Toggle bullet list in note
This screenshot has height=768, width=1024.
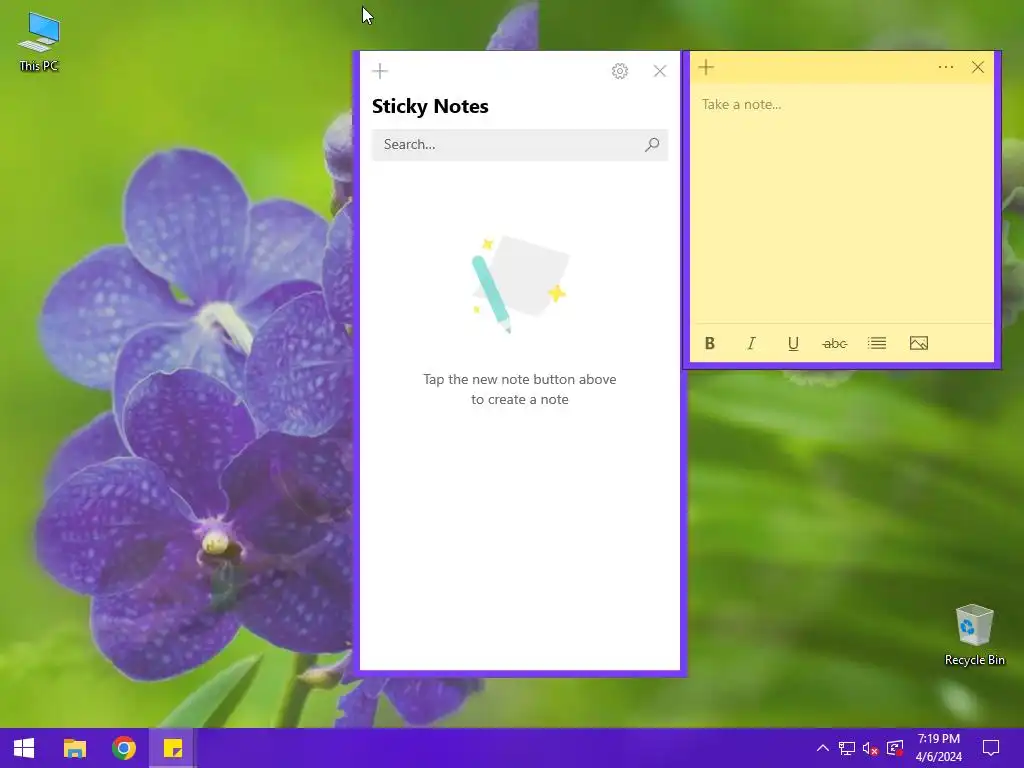[x=877, y=344]
